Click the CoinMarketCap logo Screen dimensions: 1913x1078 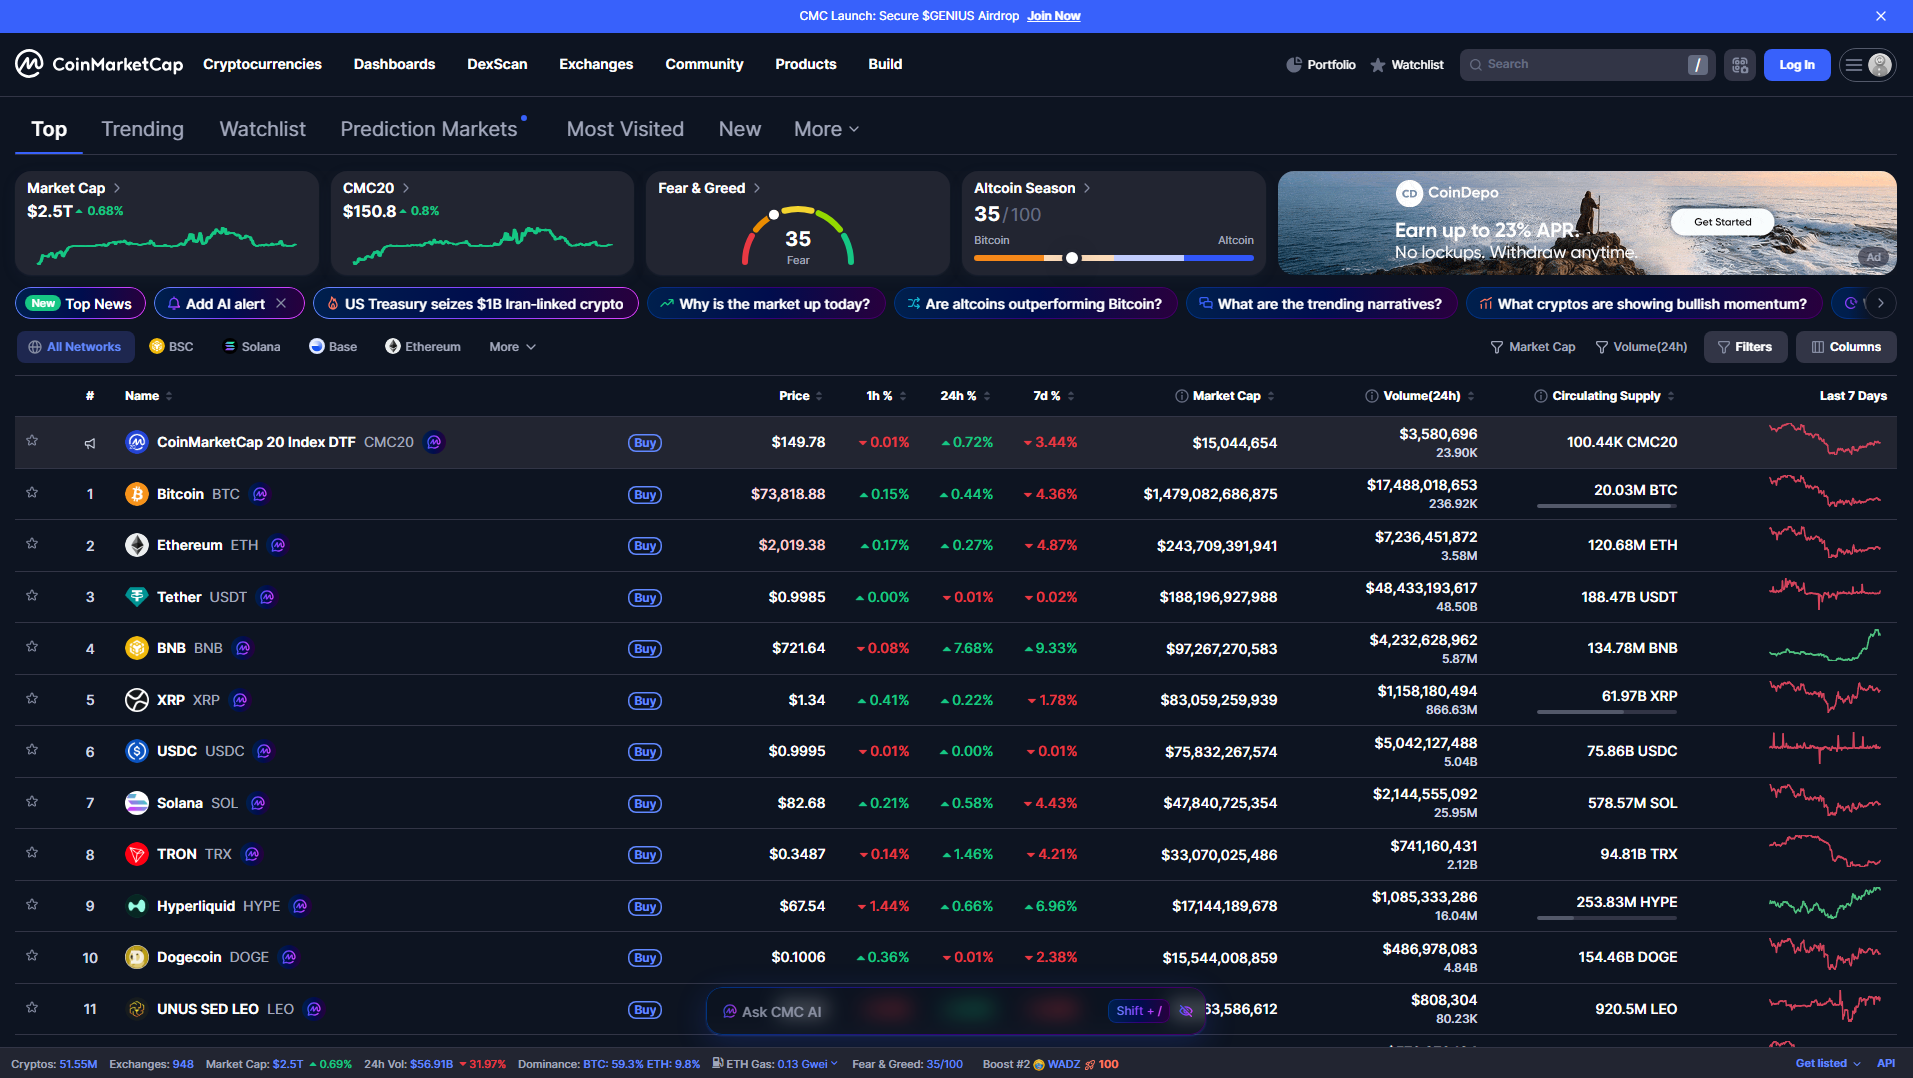click(99, 64)
